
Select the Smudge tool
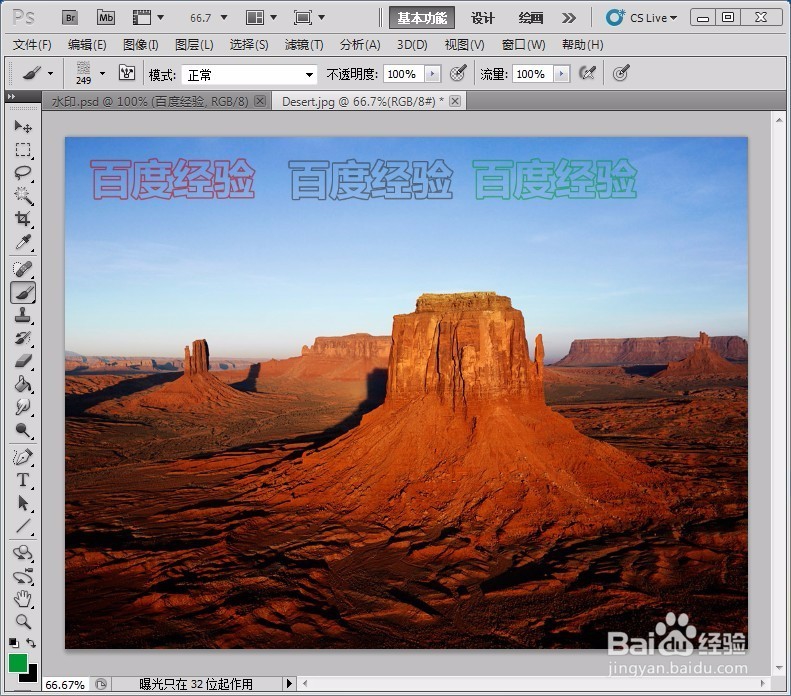[23, 407]
